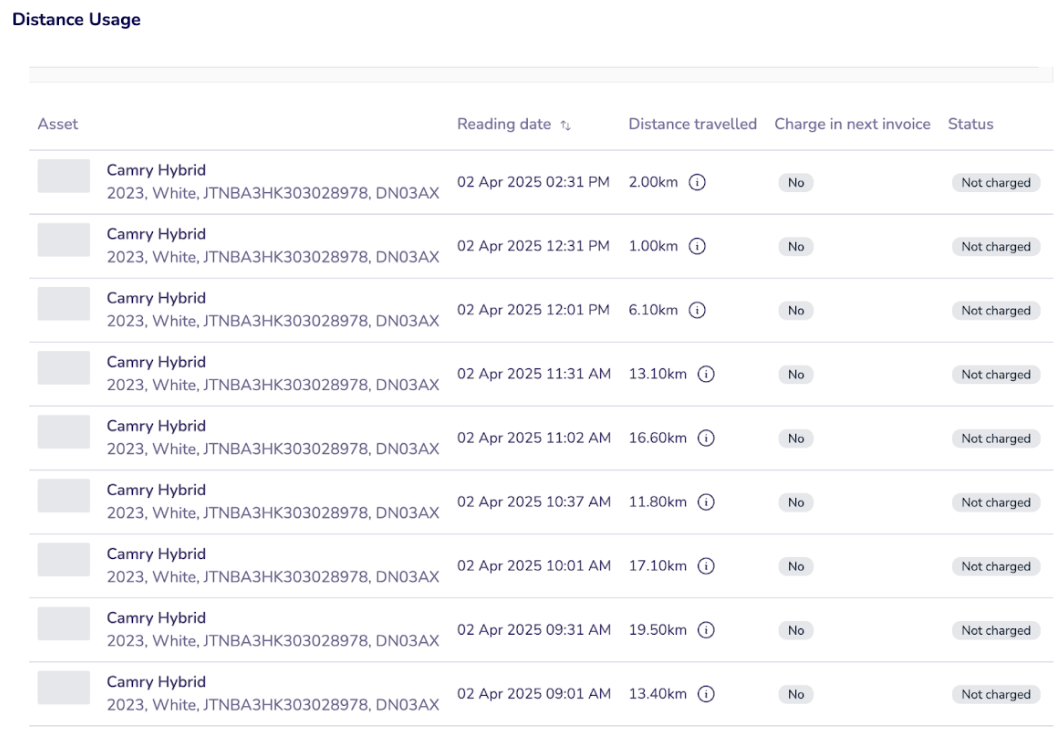Click the Asset column header
This screenshot has height=730, width=1057.
[x=58, y=124]
